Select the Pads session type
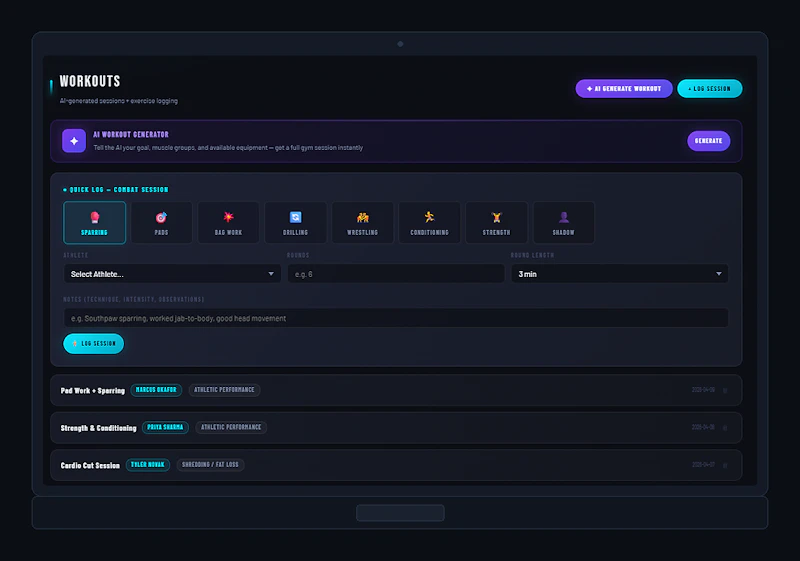The height and width of the screenshot is (561, 800). coord(161,223)
